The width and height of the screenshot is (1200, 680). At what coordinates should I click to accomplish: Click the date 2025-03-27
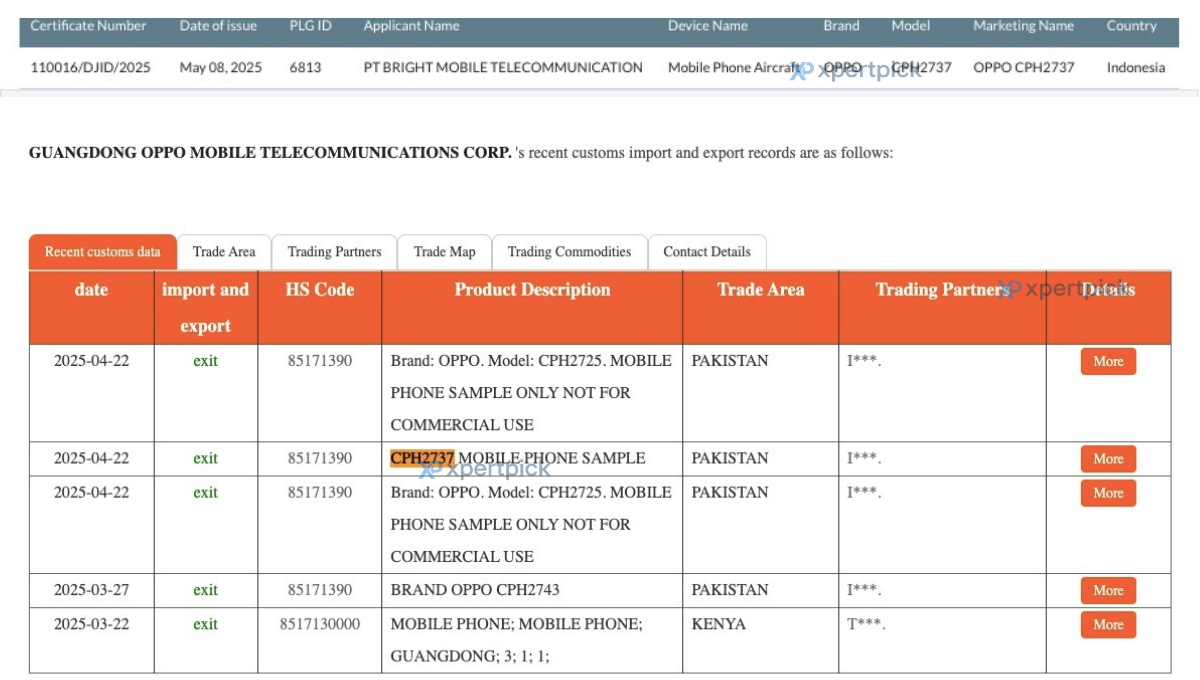[91, 590]
